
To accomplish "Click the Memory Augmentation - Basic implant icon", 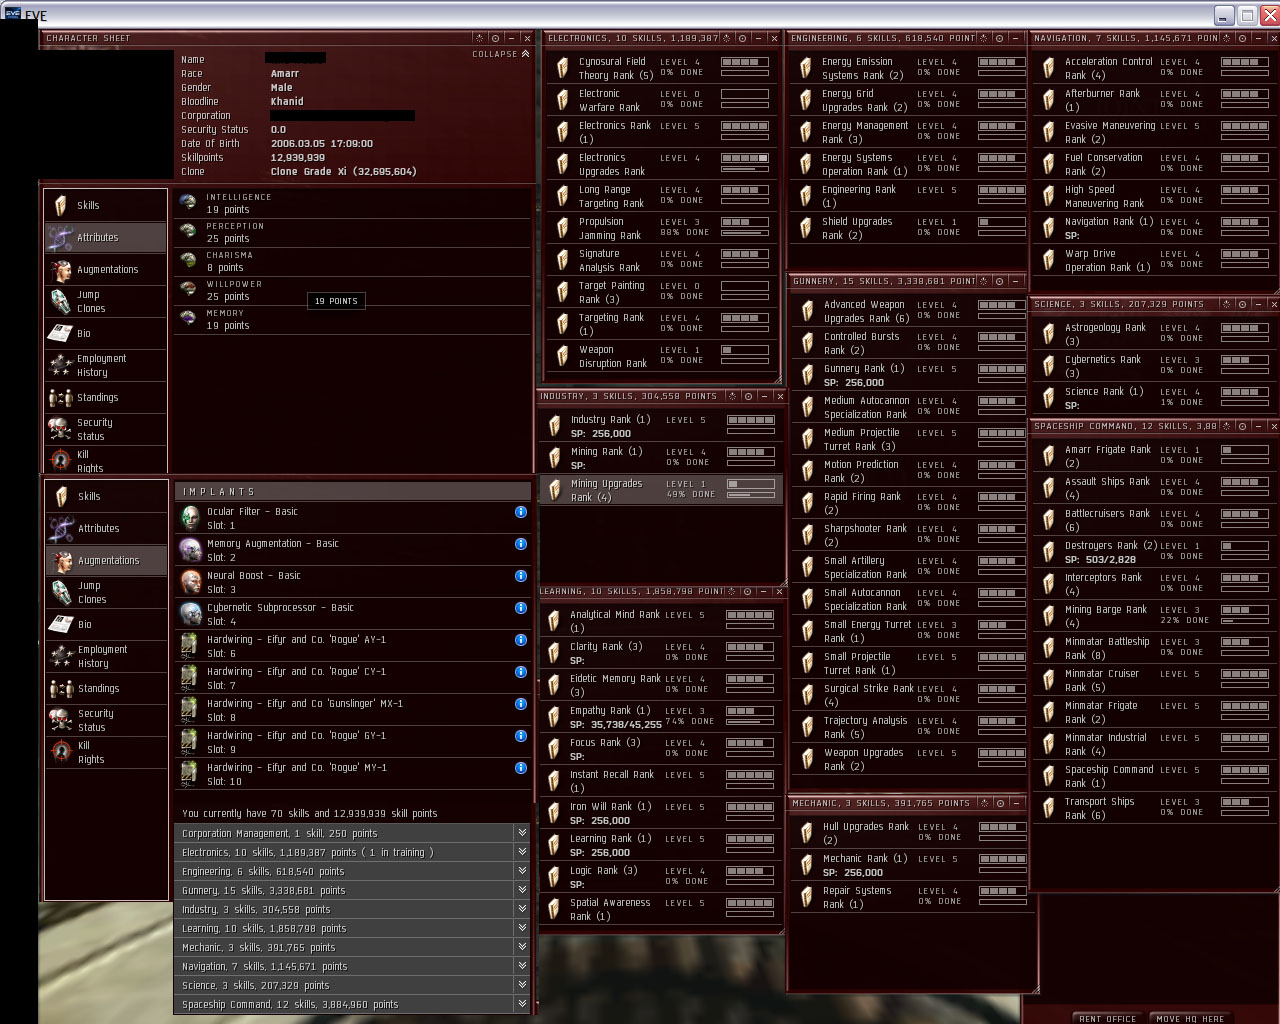I will 190,549.
